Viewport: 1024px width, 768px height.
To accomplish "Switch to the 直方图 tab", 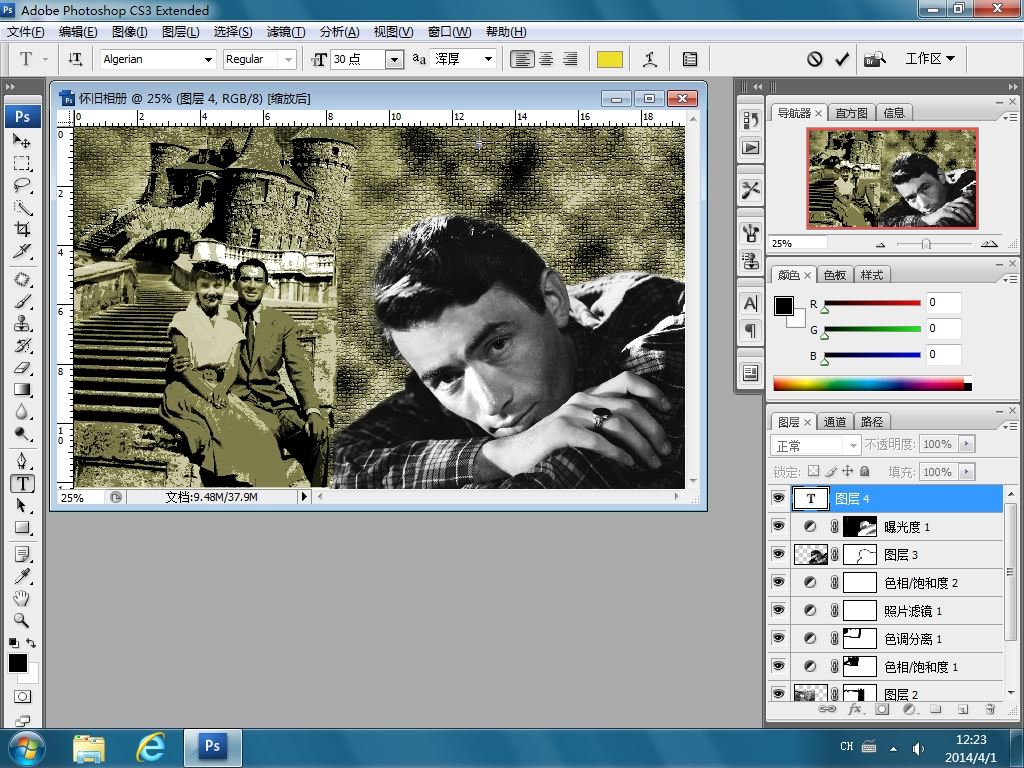I will (x=851, y=113).
